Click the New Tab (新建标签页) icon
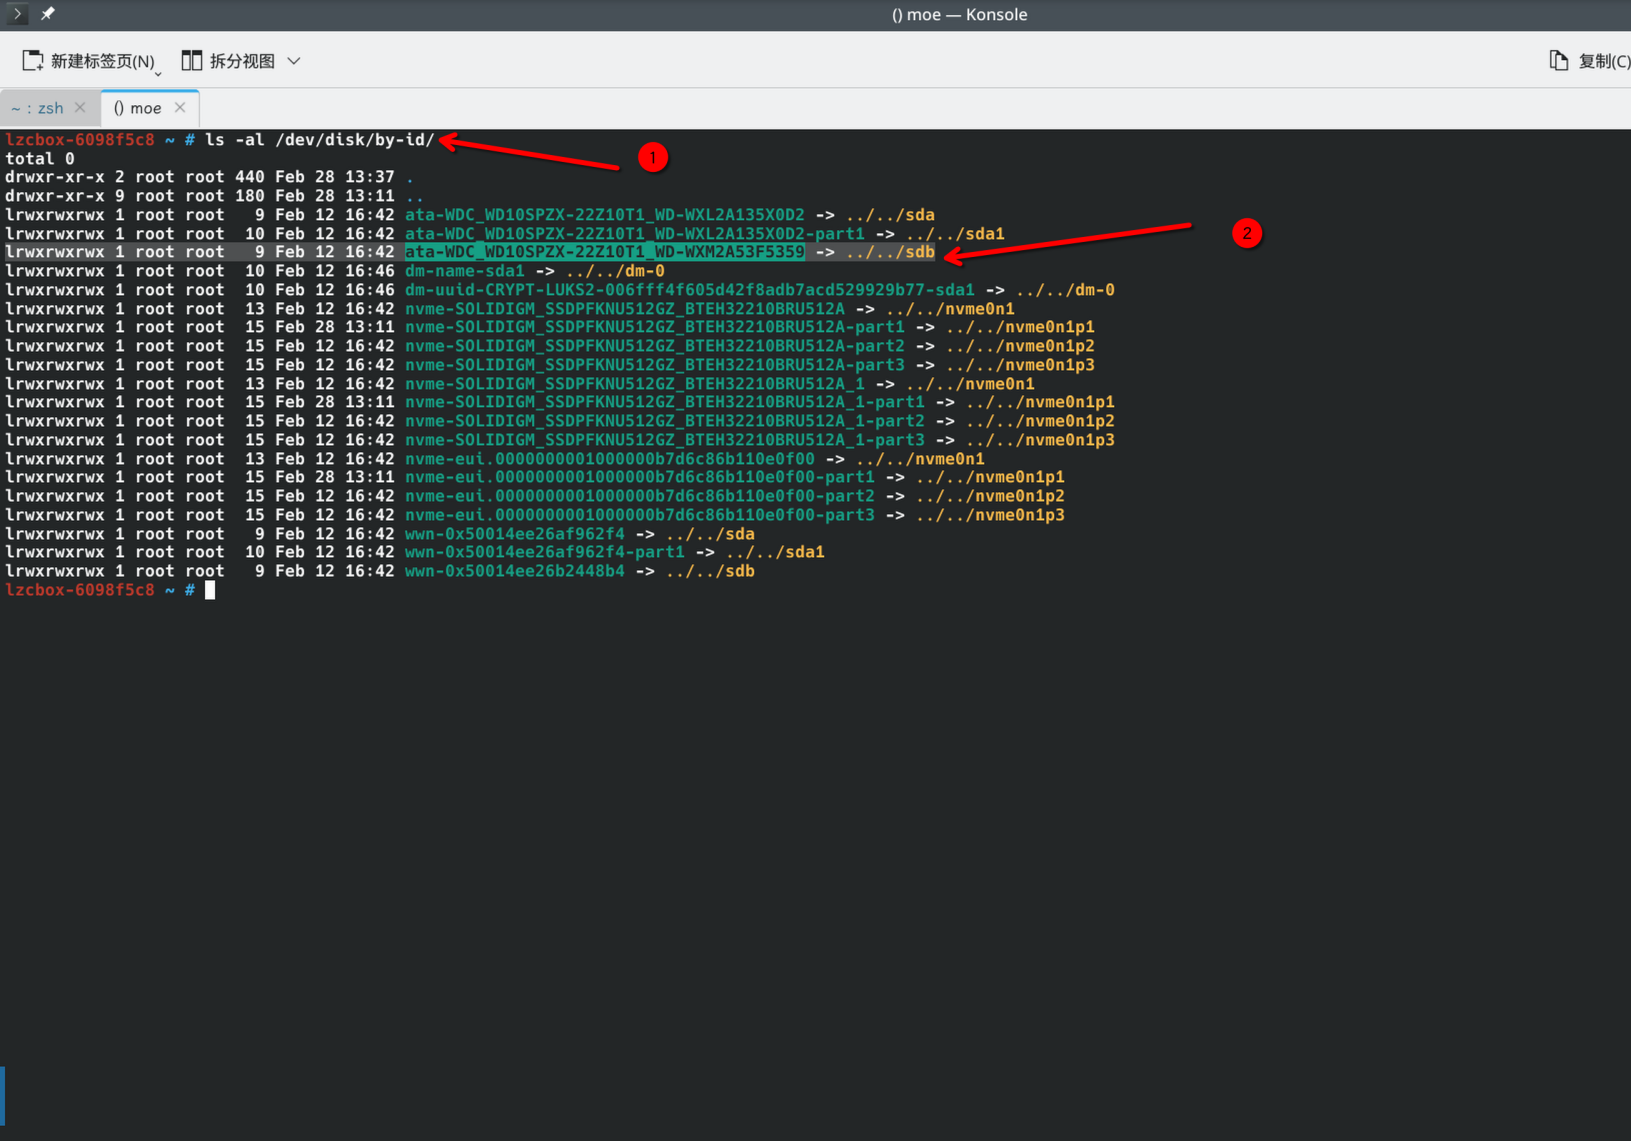1631x1141 pixels. (x=32, y=61)
